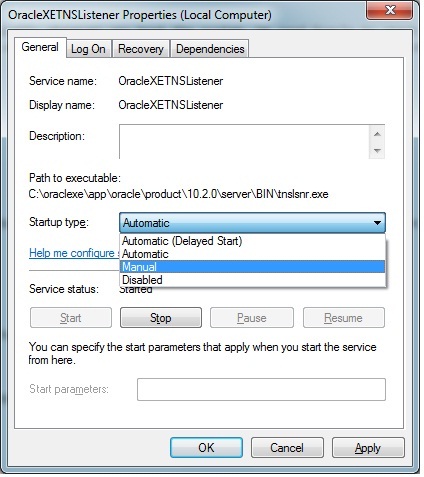
Task: Stop the running service
Action: click(161, 318)
